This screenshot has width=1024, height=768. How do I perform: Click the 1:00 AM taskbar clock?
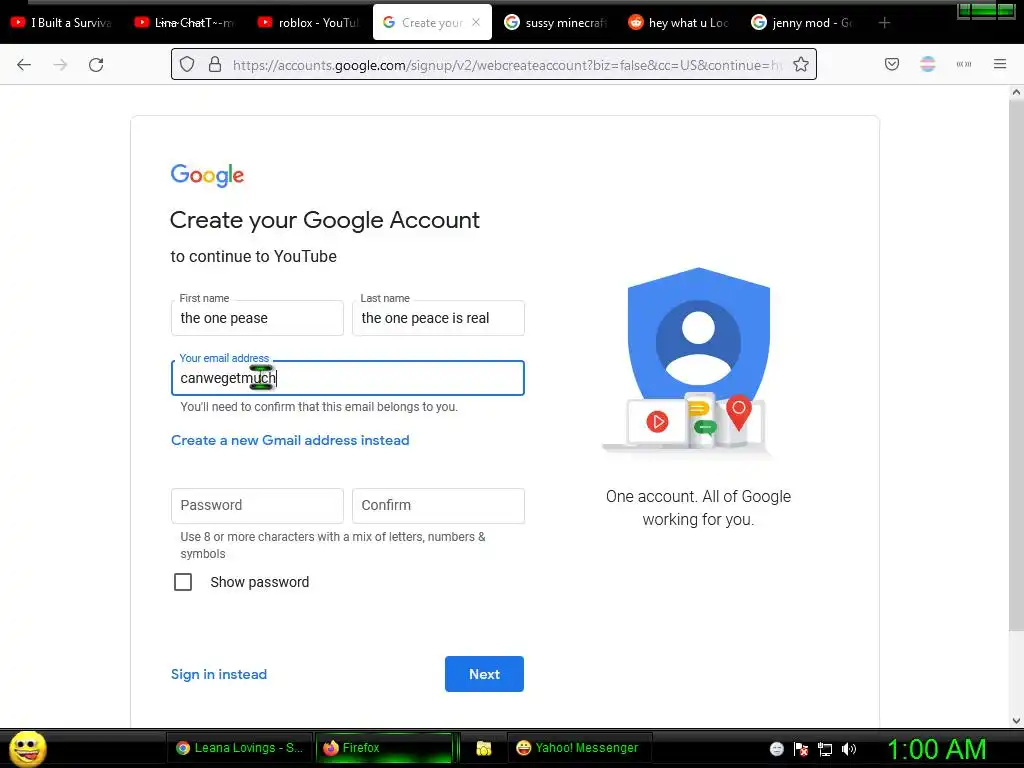[936, 749]
